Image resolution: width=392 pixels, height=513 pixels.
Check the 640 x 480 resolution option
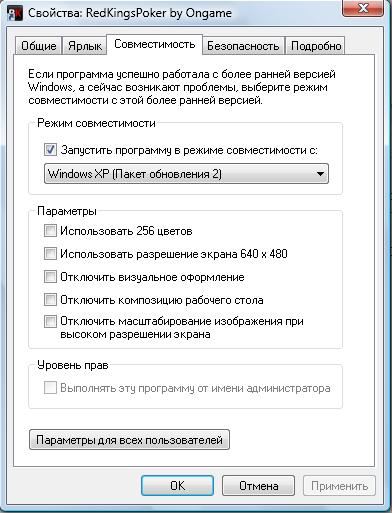(50, 254)
